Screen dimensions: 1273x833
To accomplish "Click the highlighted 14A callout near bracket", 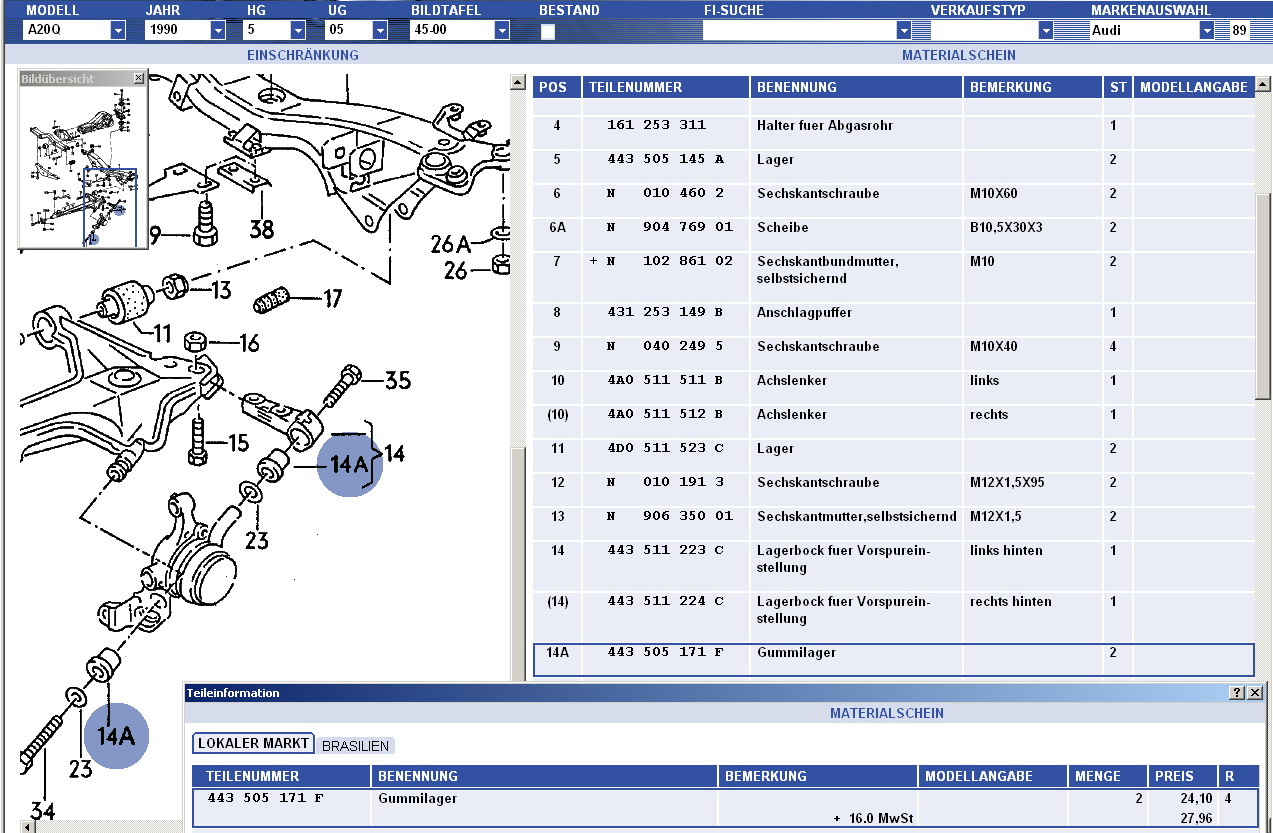I will [x=349, y=464].
